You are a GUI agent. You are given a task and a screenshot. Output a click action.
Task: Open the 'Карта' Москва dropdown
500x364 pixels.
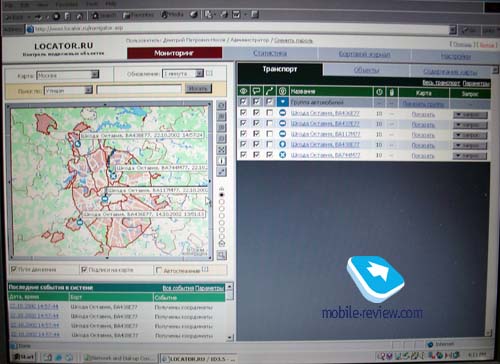pyautogui.click(x=95, y=74)
